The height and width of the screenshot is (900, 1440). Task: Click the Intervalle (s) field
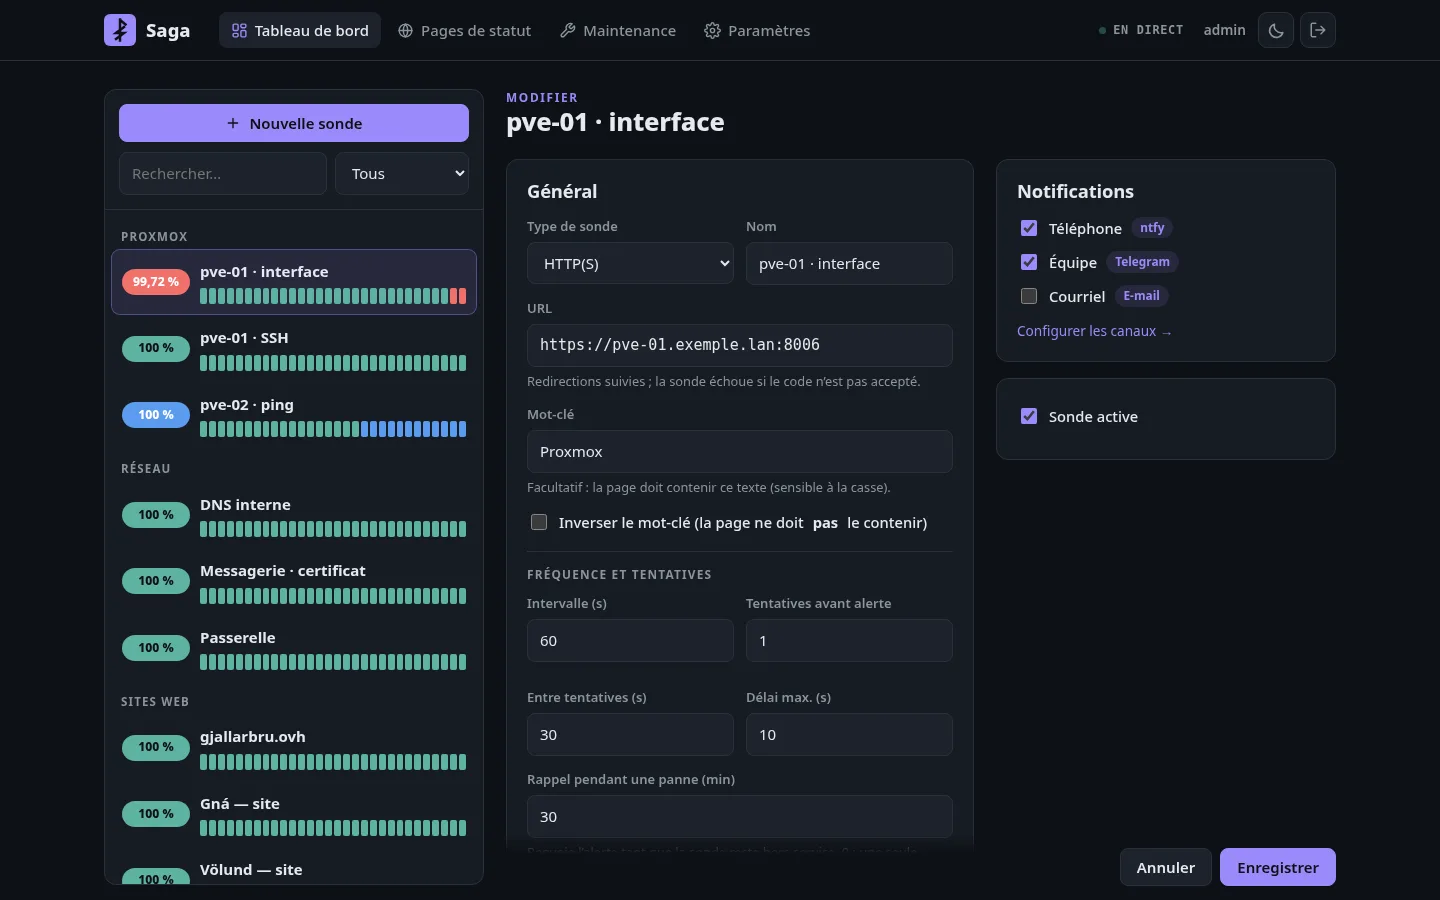point(630,641)
